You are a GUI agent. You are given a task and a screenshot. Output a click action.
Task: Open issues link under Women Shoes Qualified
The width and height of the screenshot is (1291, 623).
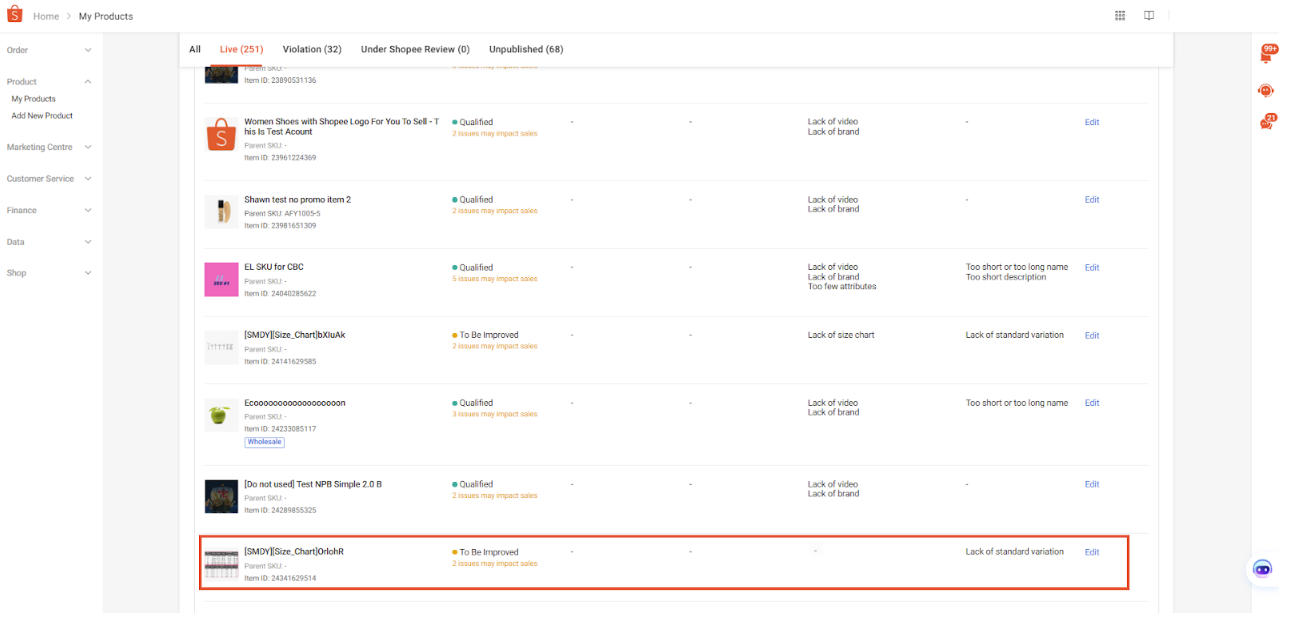tap(495, 134)
